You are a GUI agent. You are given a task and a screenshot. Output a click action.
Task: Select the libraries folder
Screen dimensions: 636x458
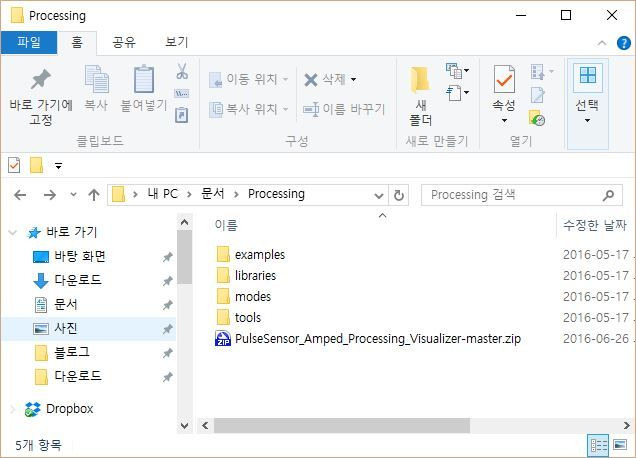pyautogui.click(x=246, y=276)
